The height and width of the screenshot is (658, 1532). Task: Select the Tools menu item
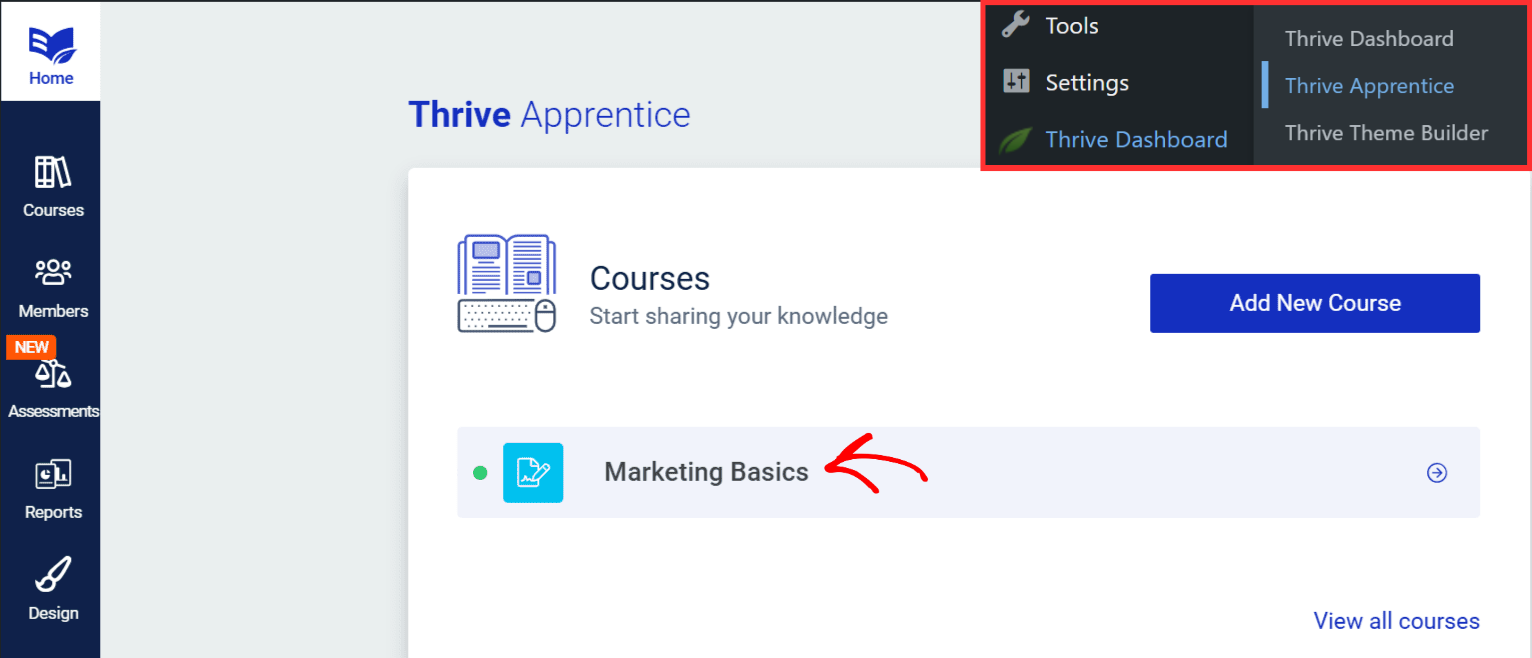coord(1072,26)
